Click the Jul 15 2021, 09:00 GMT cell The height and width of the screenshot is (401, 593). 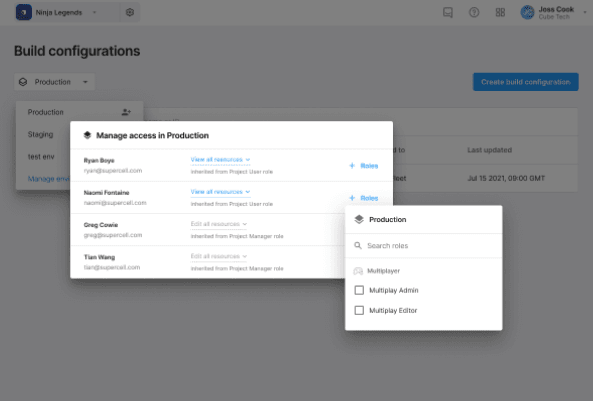point(506,178)
